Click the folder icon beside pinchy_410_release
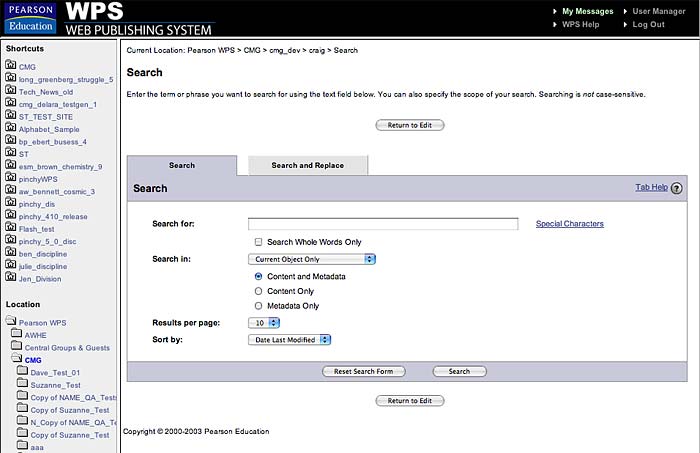 pyautogui.click(x=11, y=215)
